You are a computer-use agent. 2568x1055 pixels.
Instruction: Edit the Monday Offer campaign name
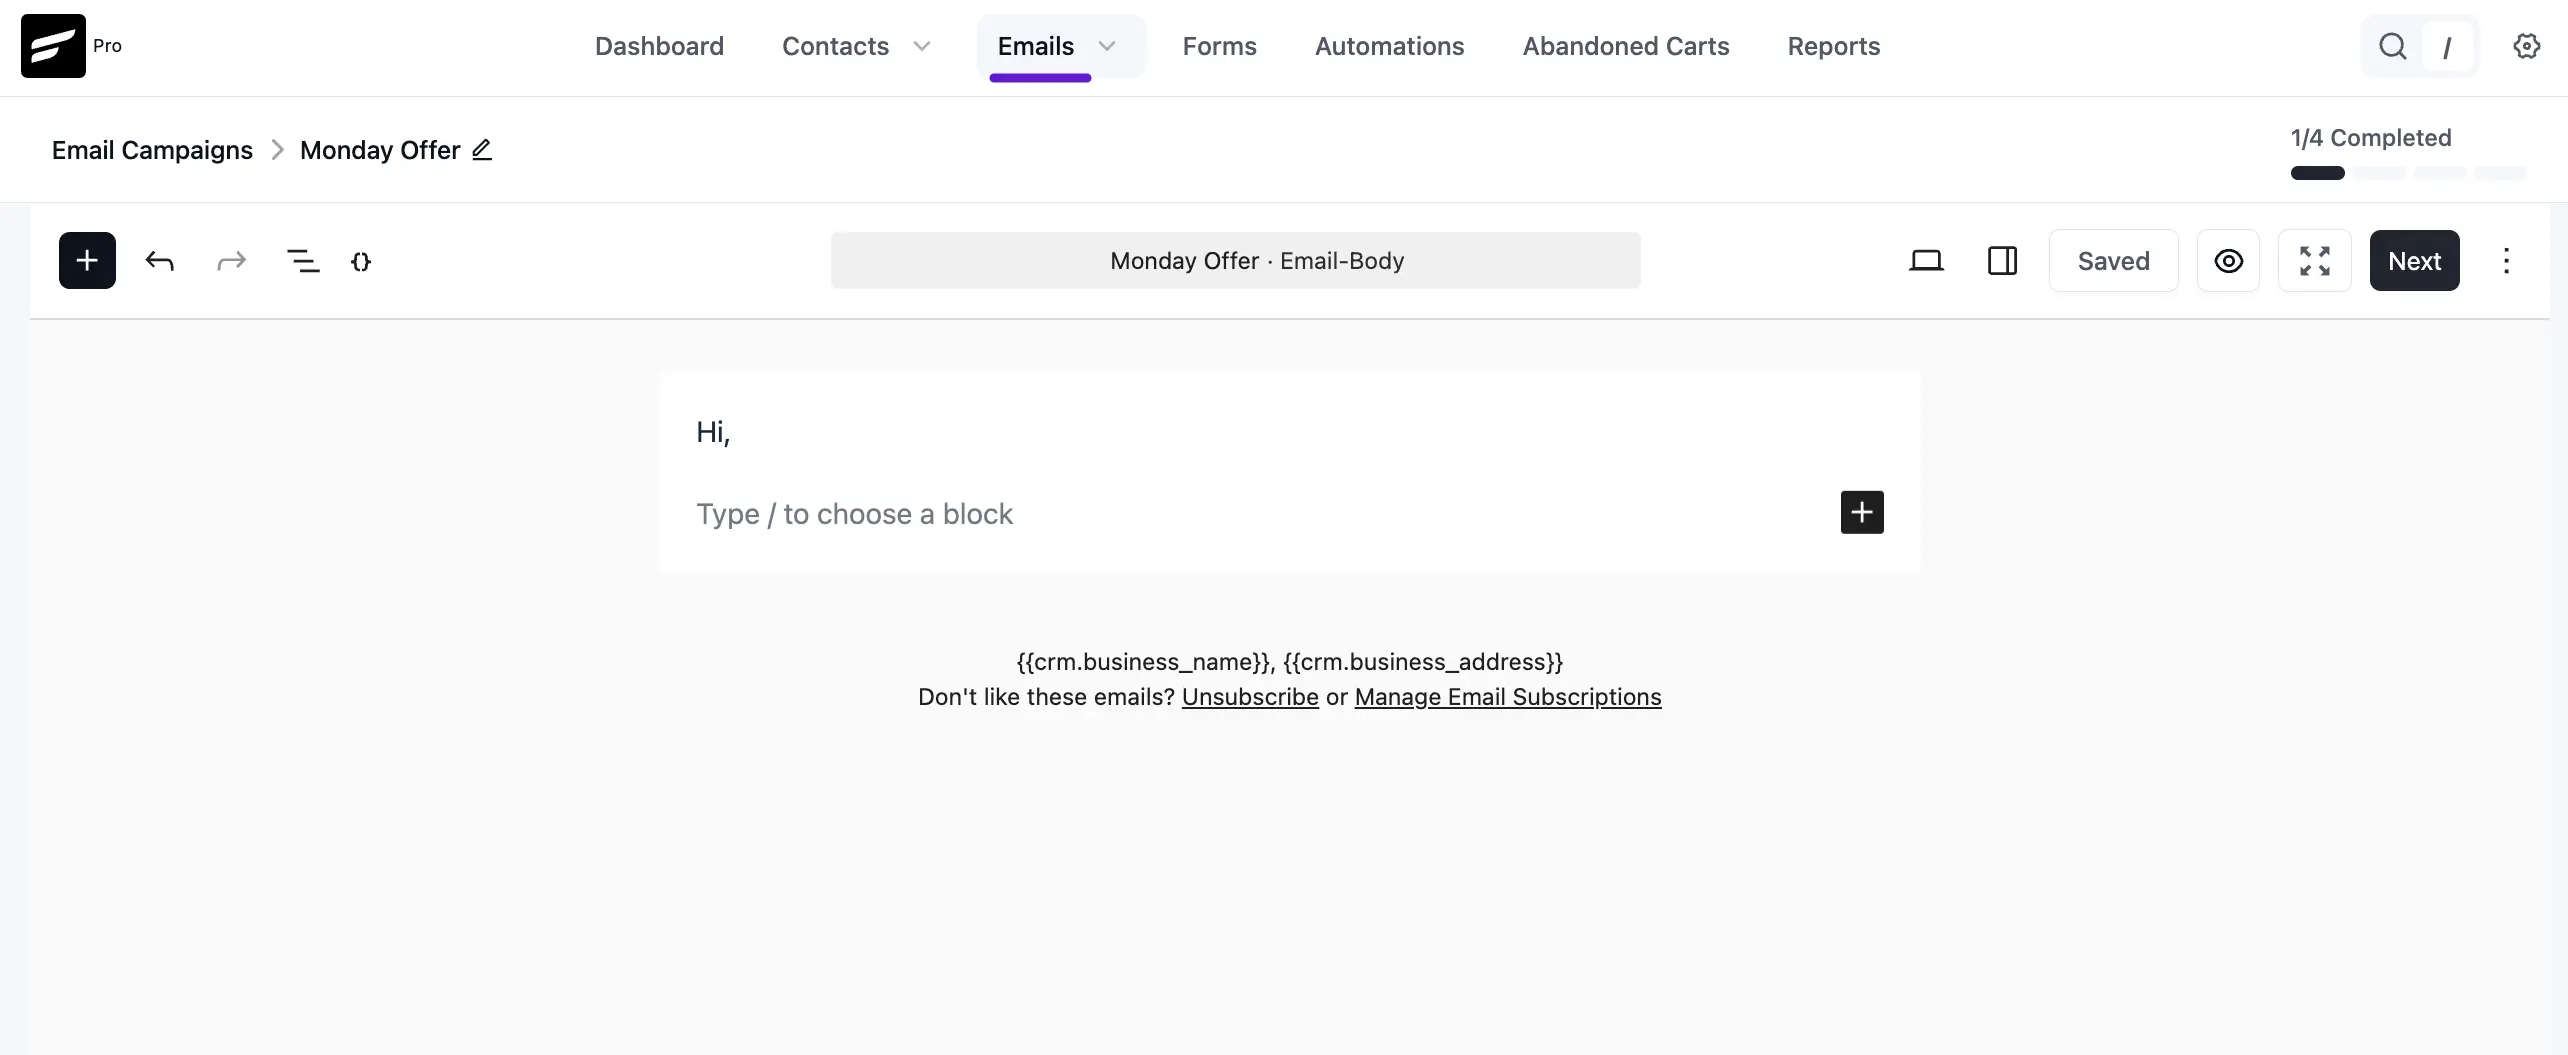tap(482, 150)
